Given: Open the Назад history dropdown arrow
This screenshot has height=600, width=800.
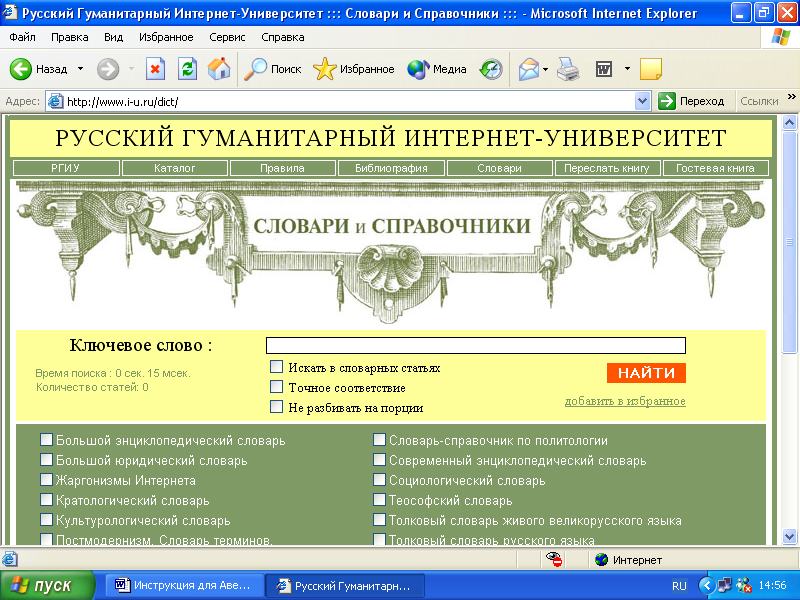Looking at the screenshot, I should coord(81,68).
